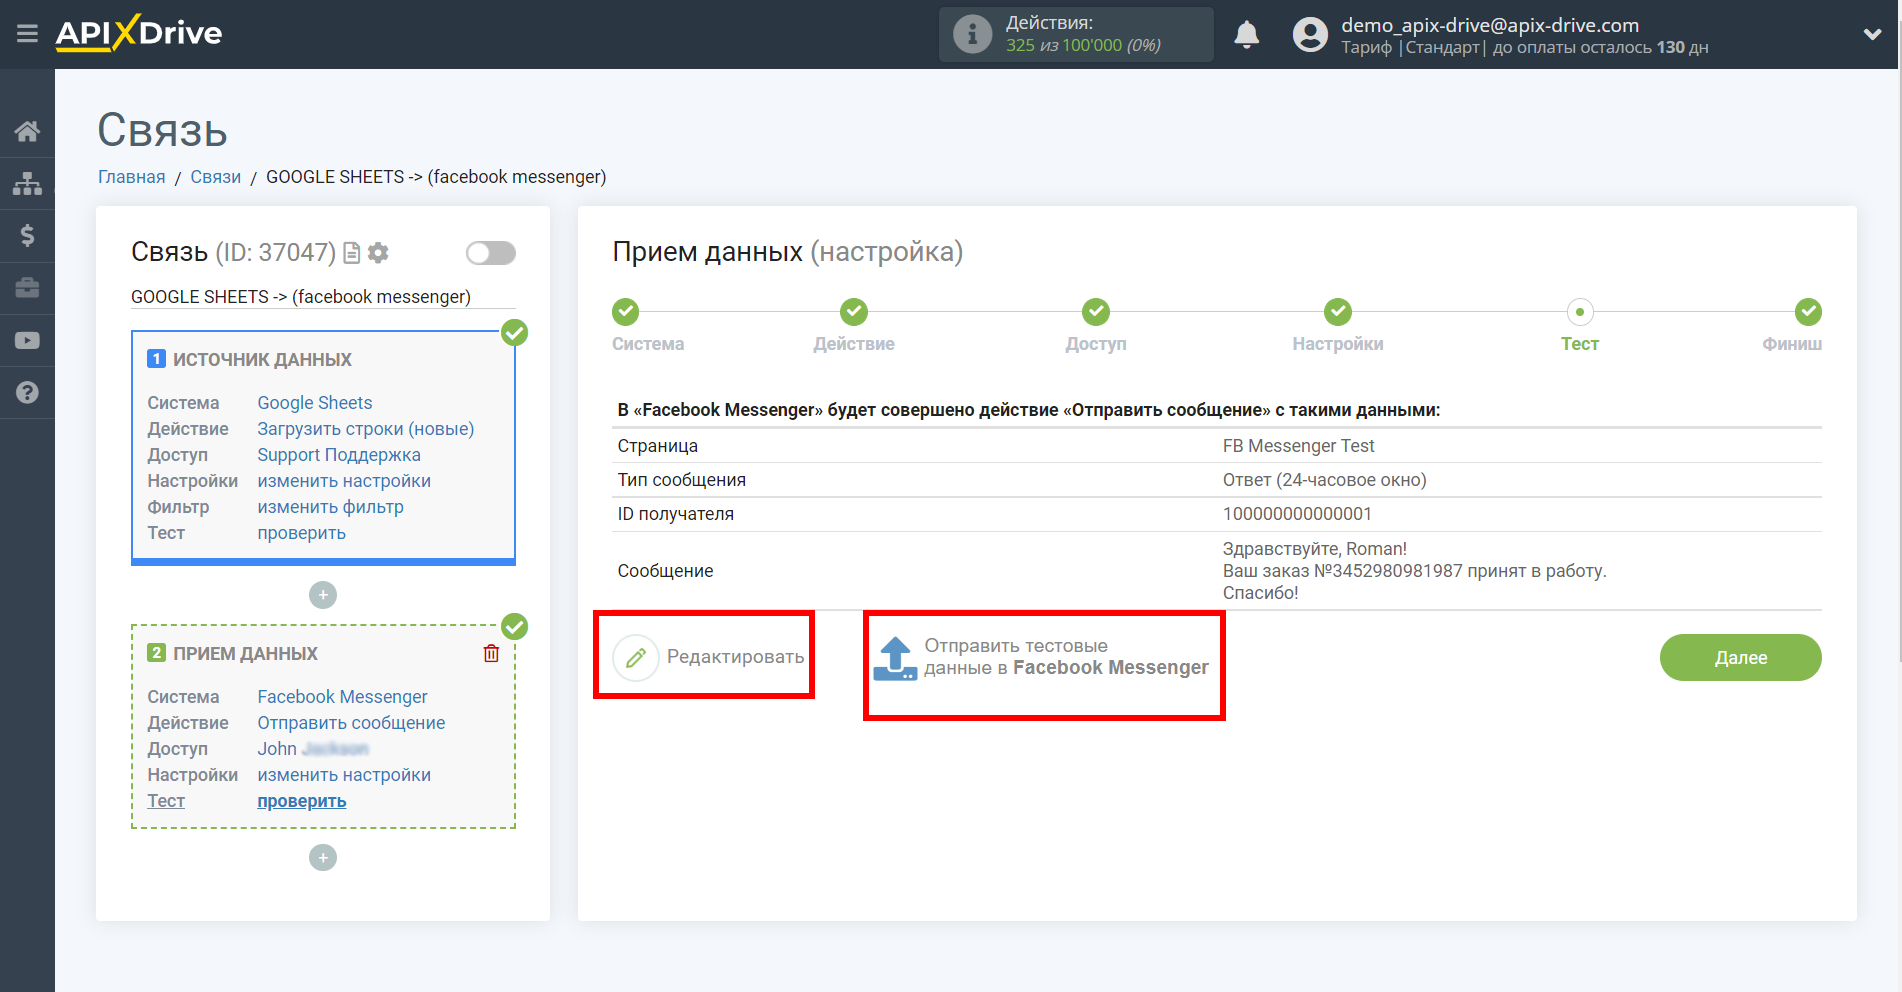Screen dimensions: 1902x992
Task: Click the user avatar icon
Action: tap(1310, 35)
